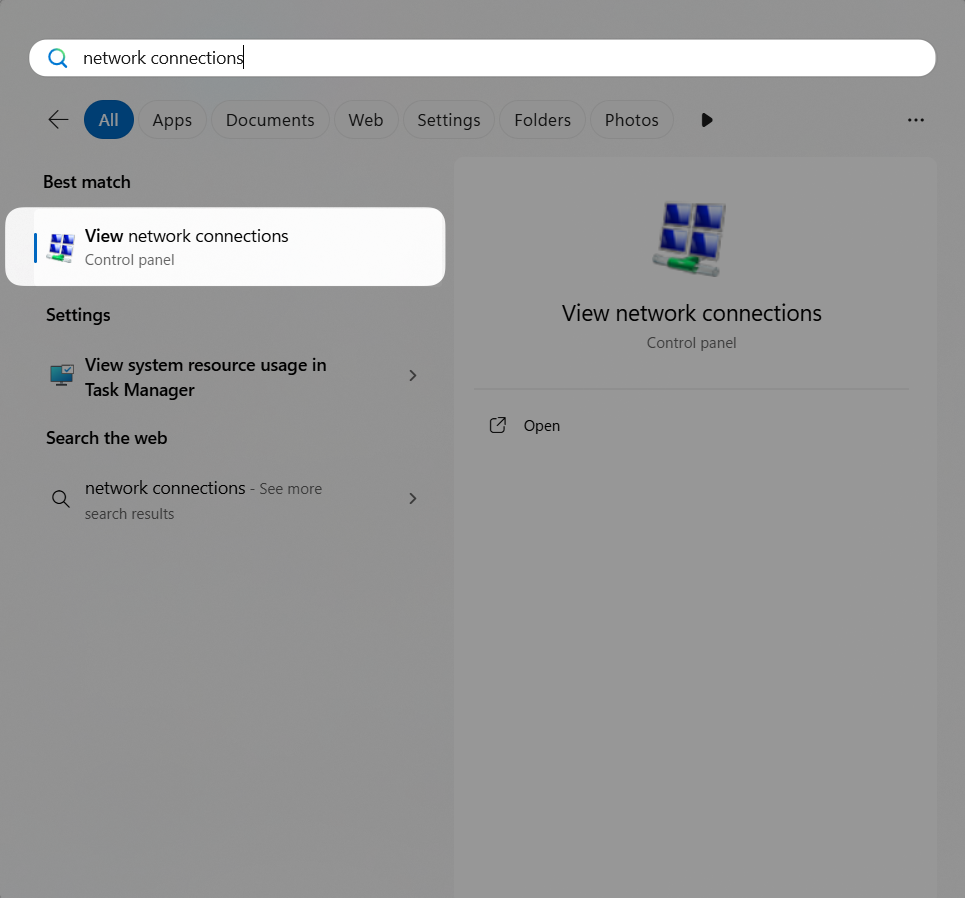Image resolution: width=965 pixels, height=898 pixels.
Task: Click the View network connections title in preview
Action: click(x=691, y=313)
